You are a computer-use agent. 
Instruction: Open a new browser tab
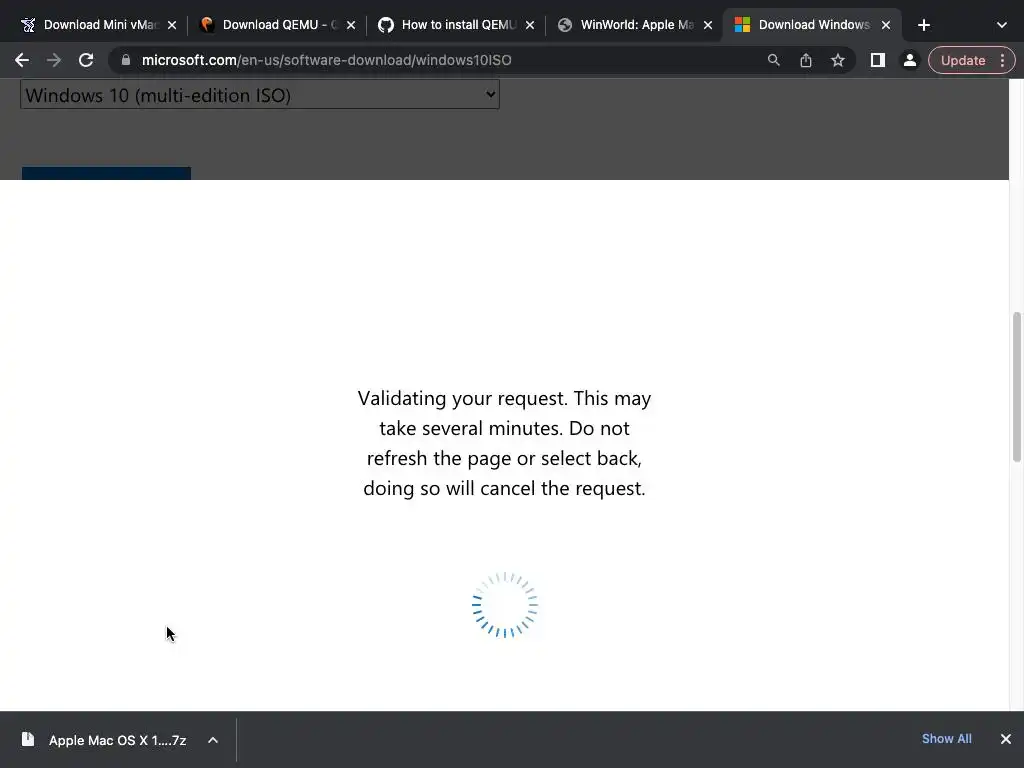pos(923,25)
